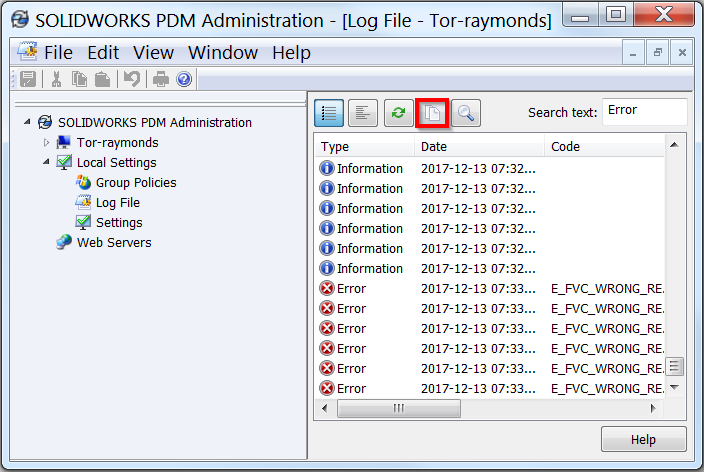This screenshot has width=704, height=472.
Task: Restore the inner Log File child window
Action: point(658,53)
